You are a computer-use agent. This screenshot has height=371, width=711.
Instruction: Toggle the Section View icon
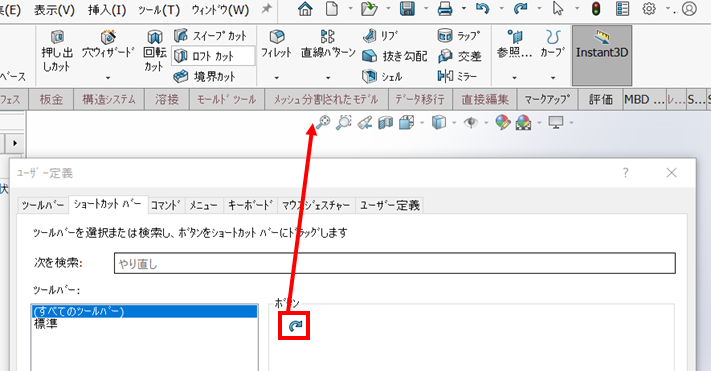385,122
